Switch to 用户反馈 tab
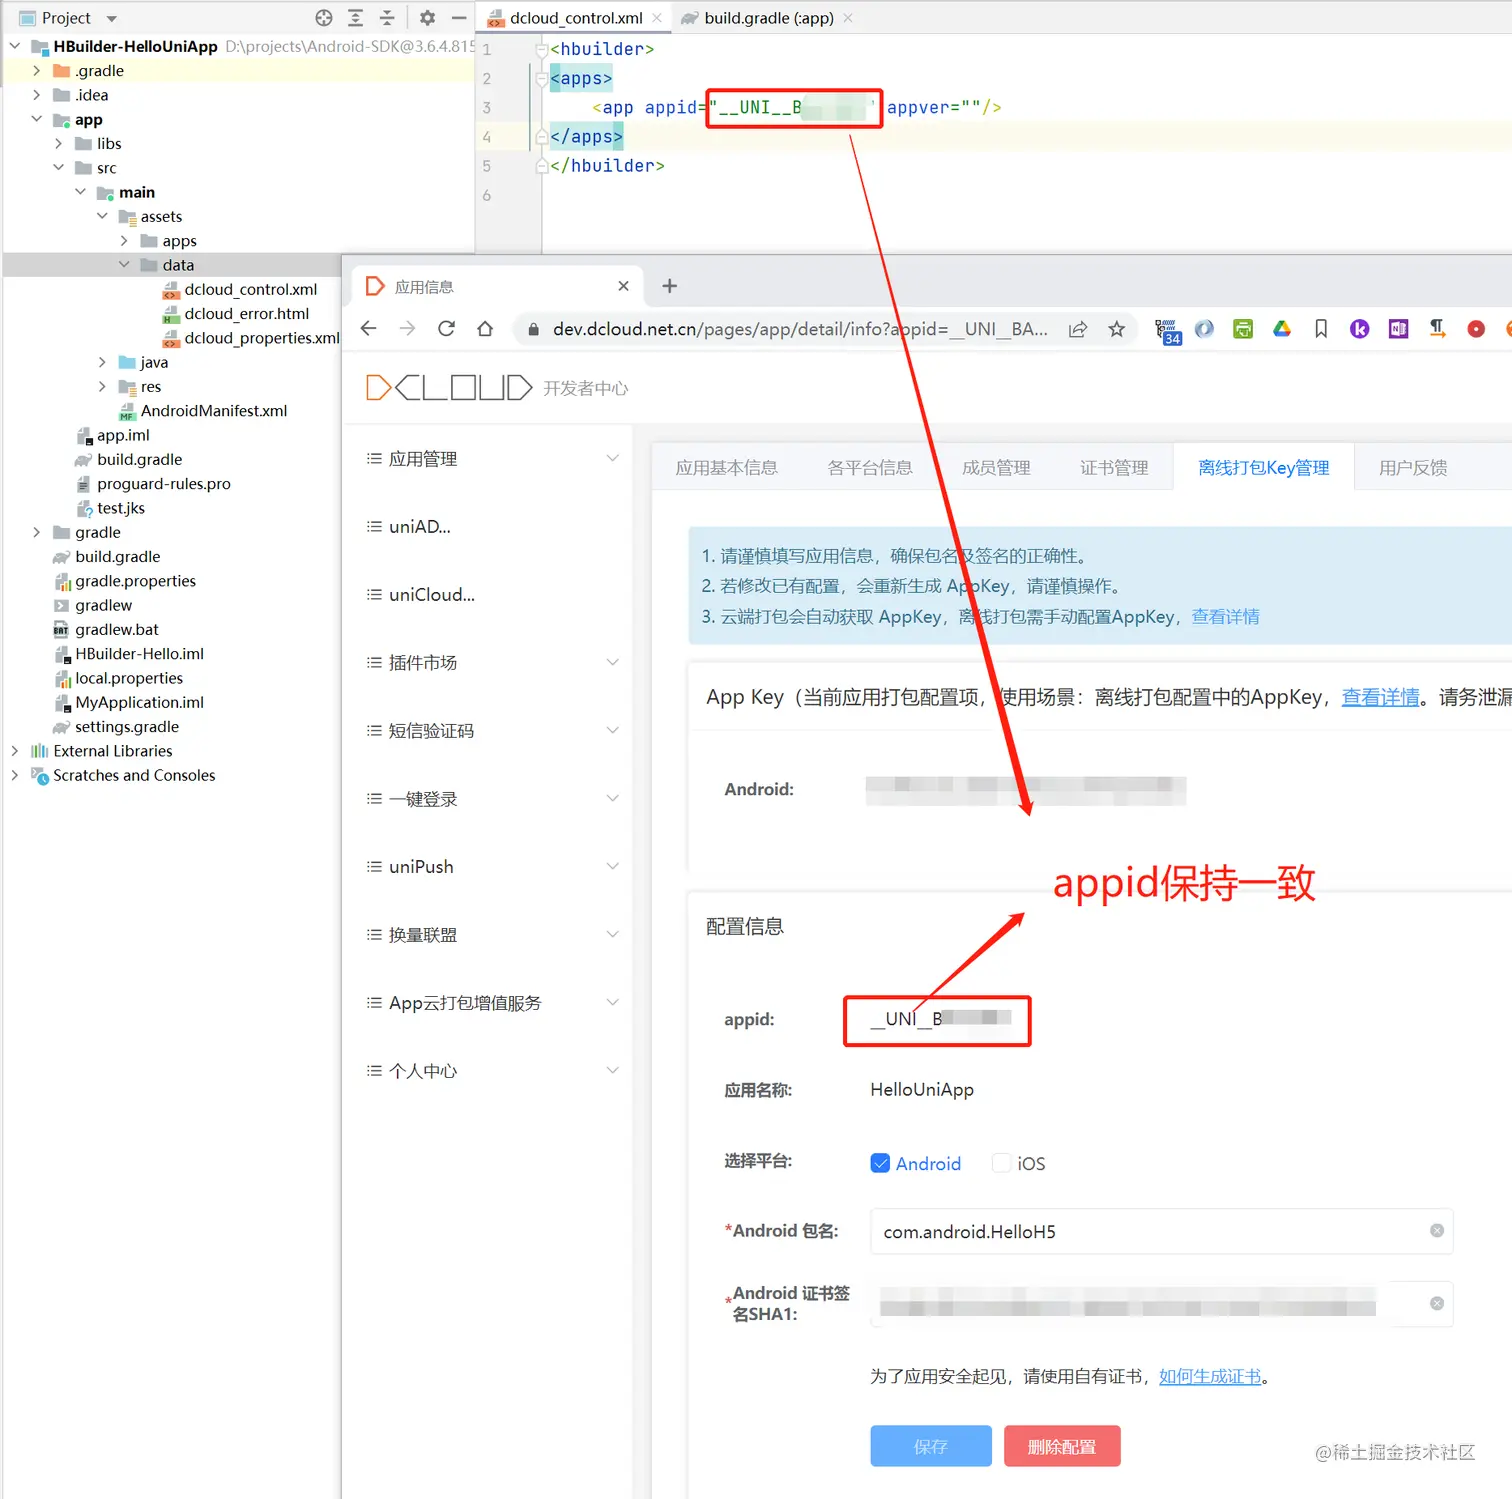Viewport: 1512px width, 1499px height. point(1413,468)
